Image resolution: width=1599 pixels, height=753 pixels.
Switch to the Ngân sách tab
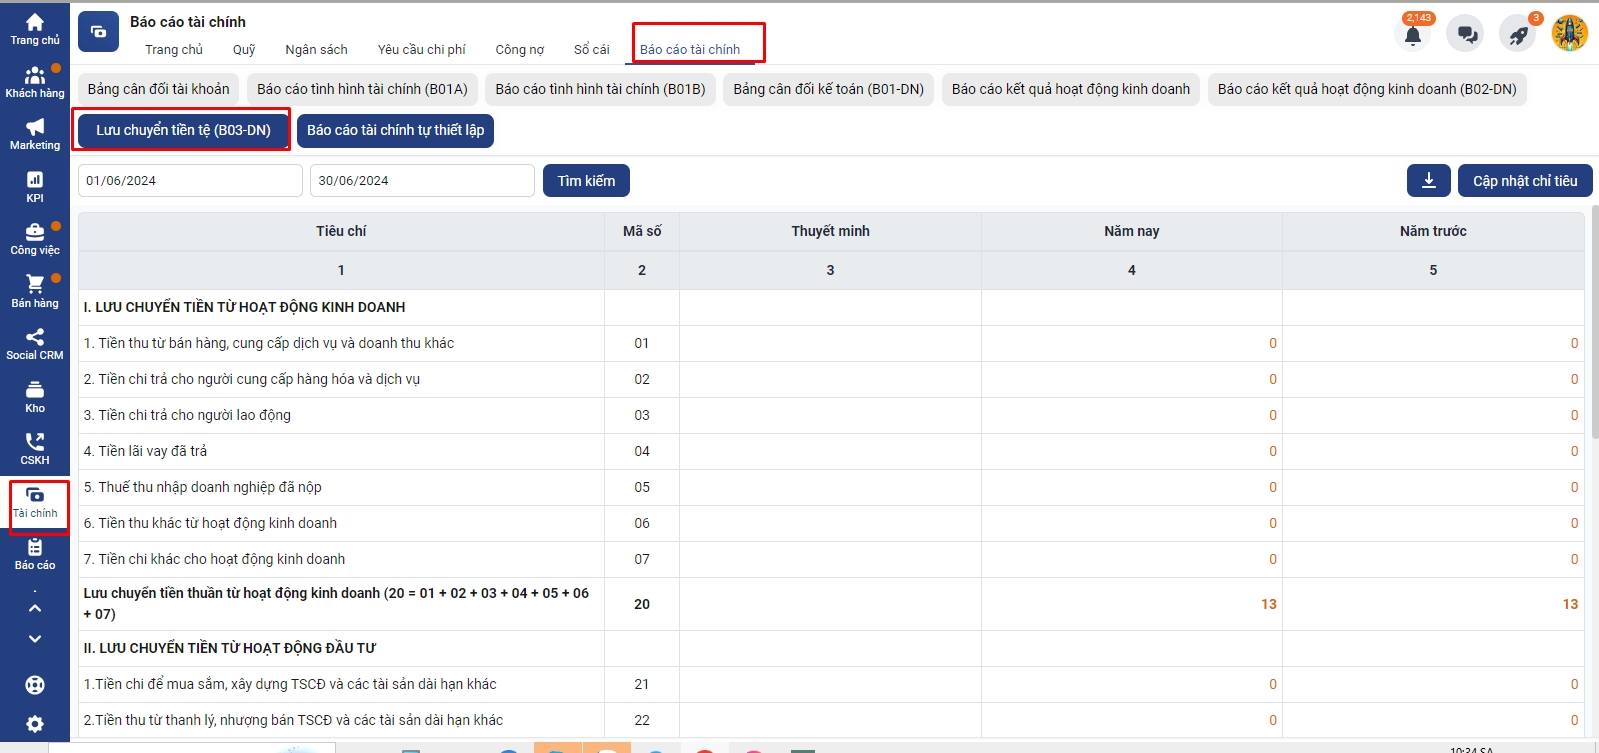[x=316, y=49]
